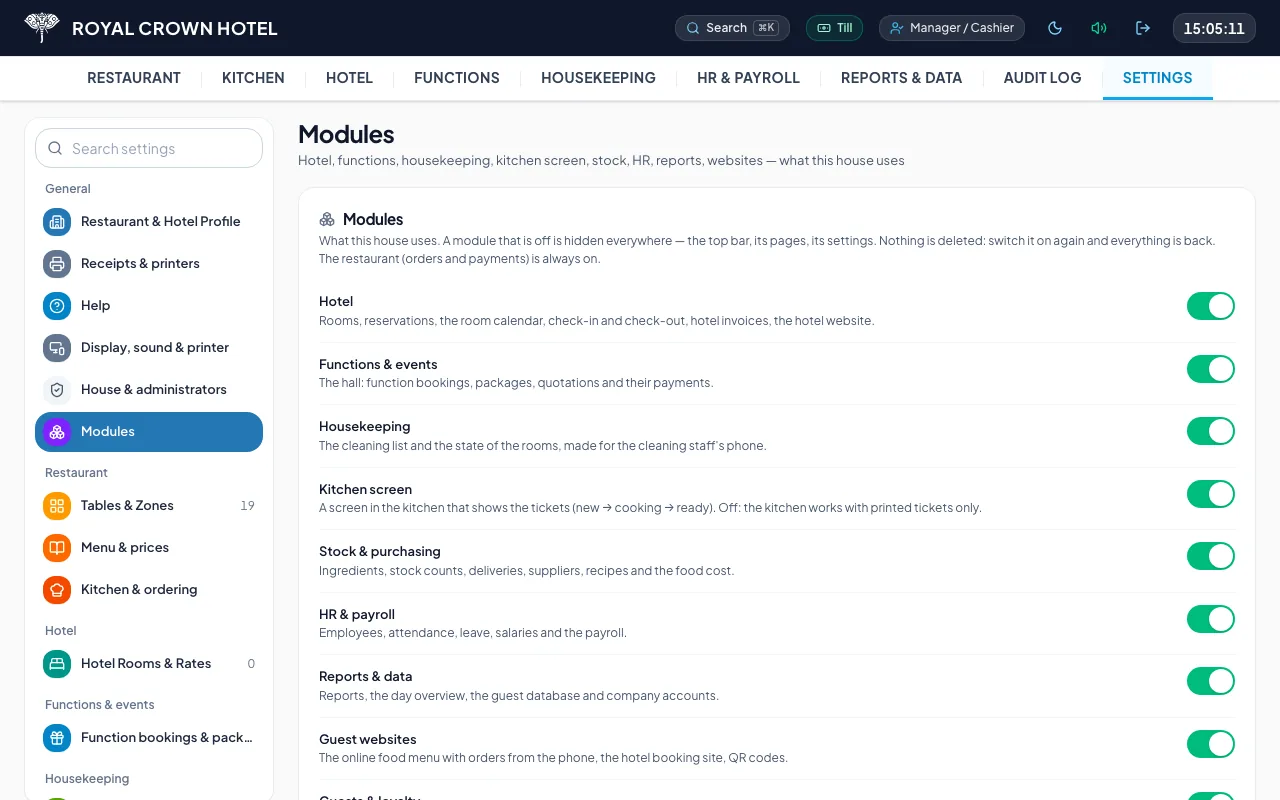The width and height of the screenshot is (1280, 800).
Task: Click the Menu & prices book icon
Action: coord(57,548)
